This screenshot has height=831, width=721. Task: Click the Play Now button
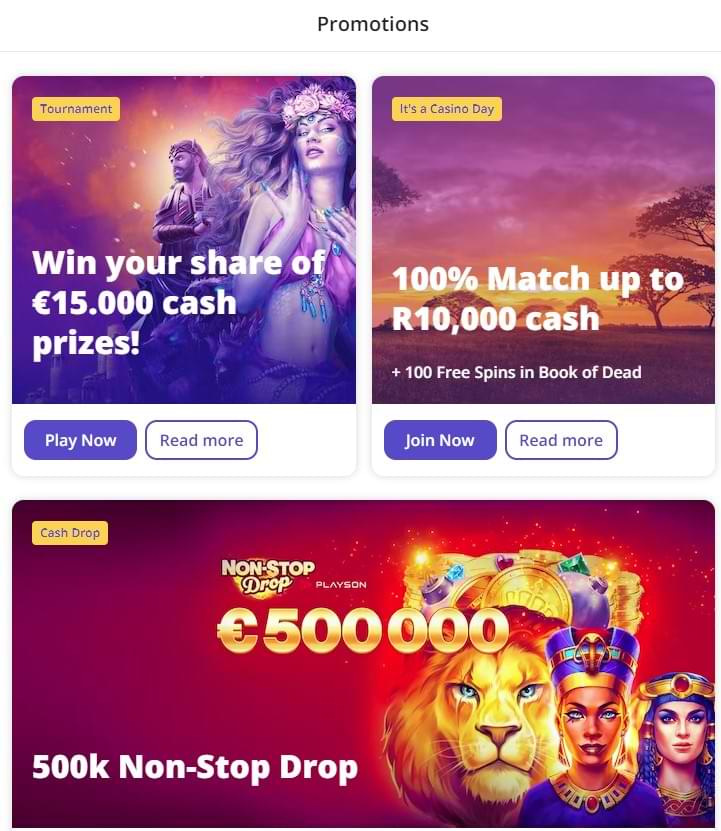(80, 440)
